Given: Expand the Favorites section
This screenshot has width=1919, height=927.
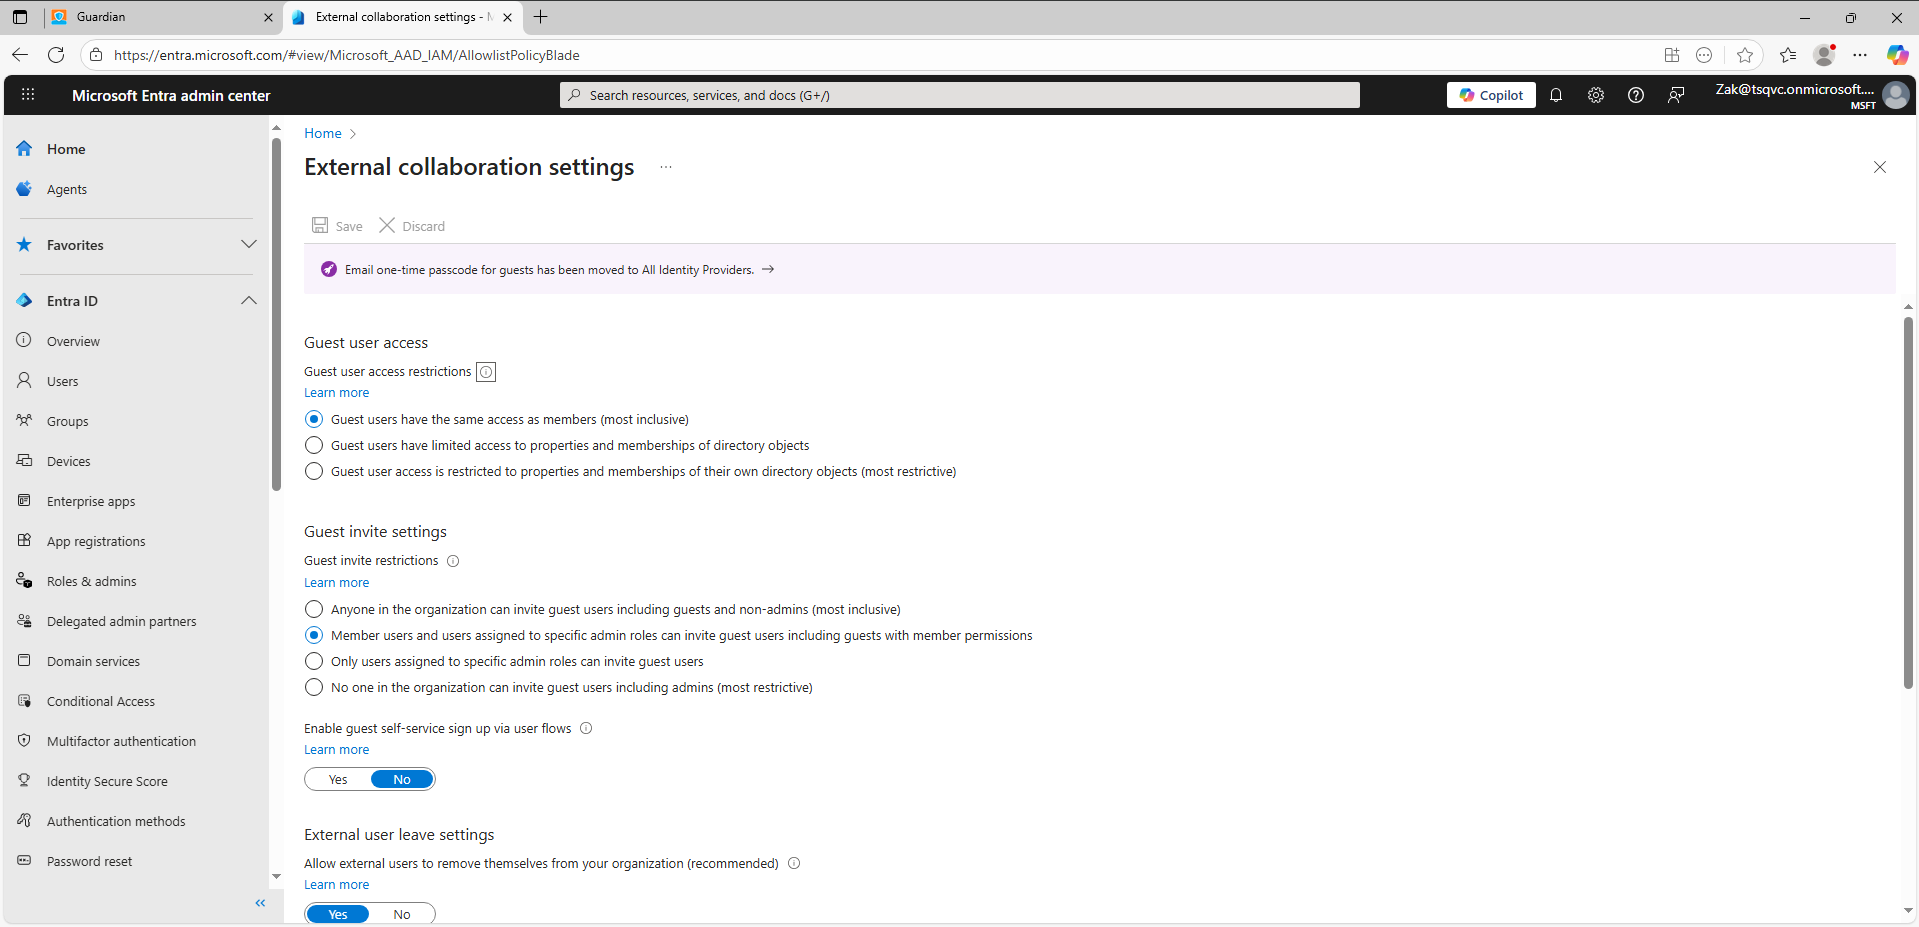Looking at the screenshot, I should tap(249, 245).
